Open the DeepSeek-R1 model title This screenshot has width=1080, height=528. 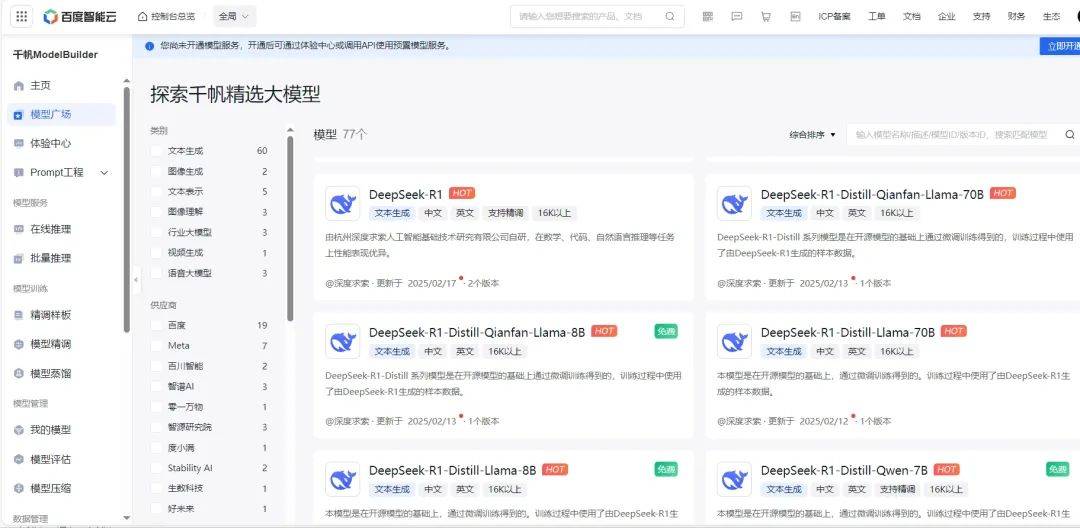pyautogui.click(x=406, y=194)
